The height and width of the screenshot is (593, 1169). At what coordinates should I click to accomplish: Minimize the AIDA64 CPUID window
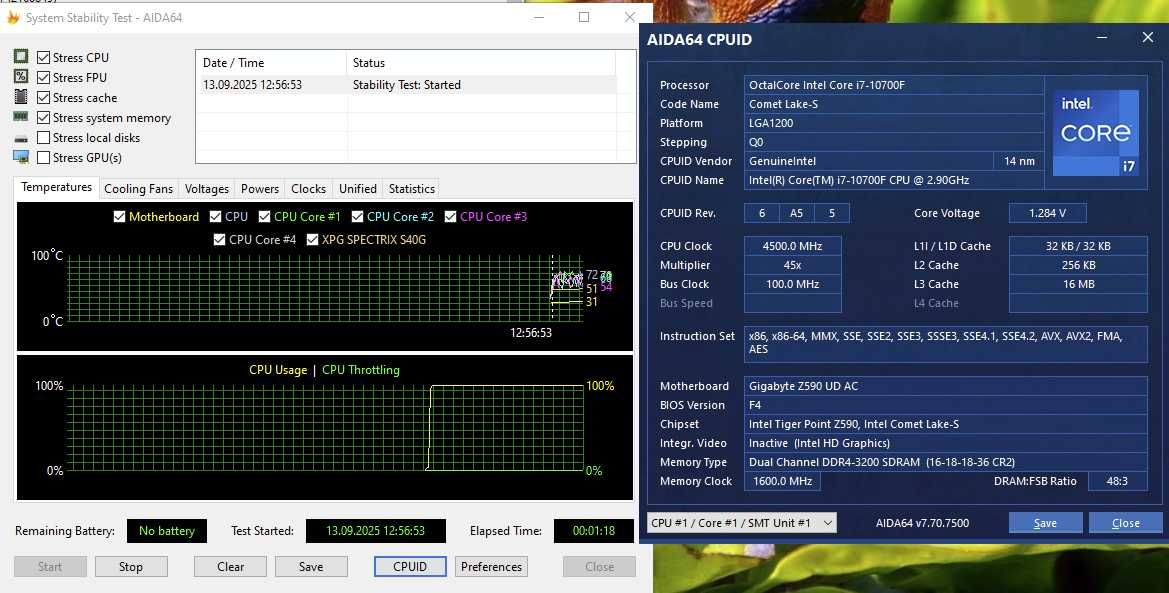[x=1103, y=37]
